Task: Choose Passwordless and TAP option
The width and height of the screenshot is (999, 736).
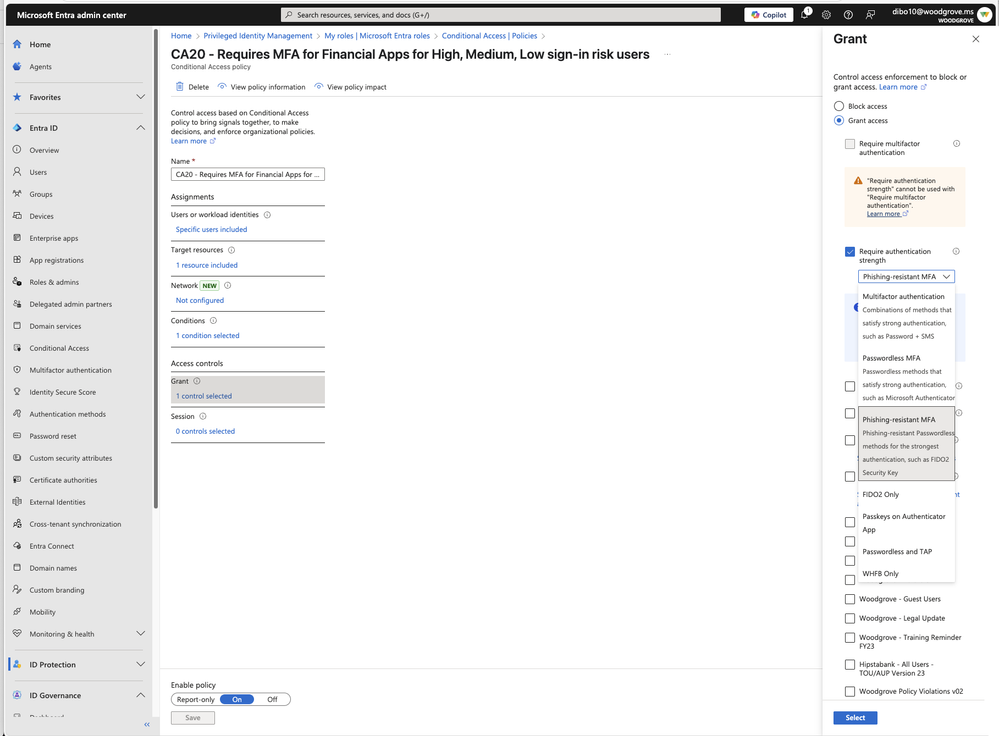Action: coord(907,552)
